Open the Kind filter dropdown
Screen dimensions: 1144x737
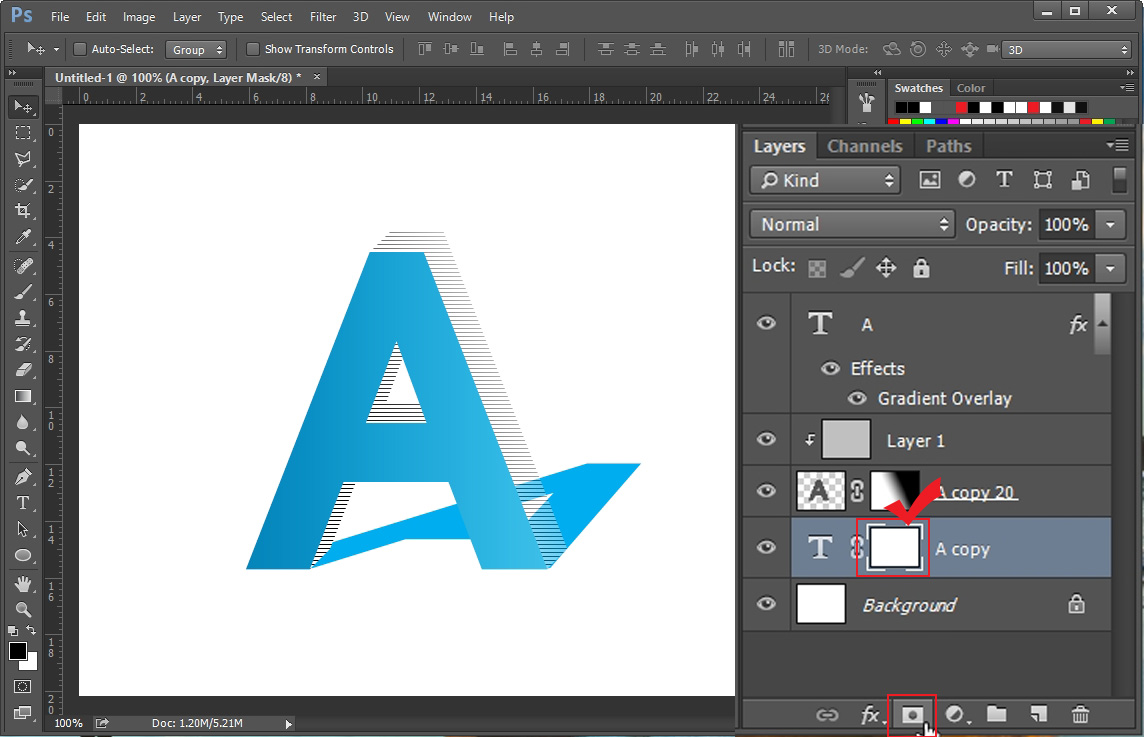[824, 180]
